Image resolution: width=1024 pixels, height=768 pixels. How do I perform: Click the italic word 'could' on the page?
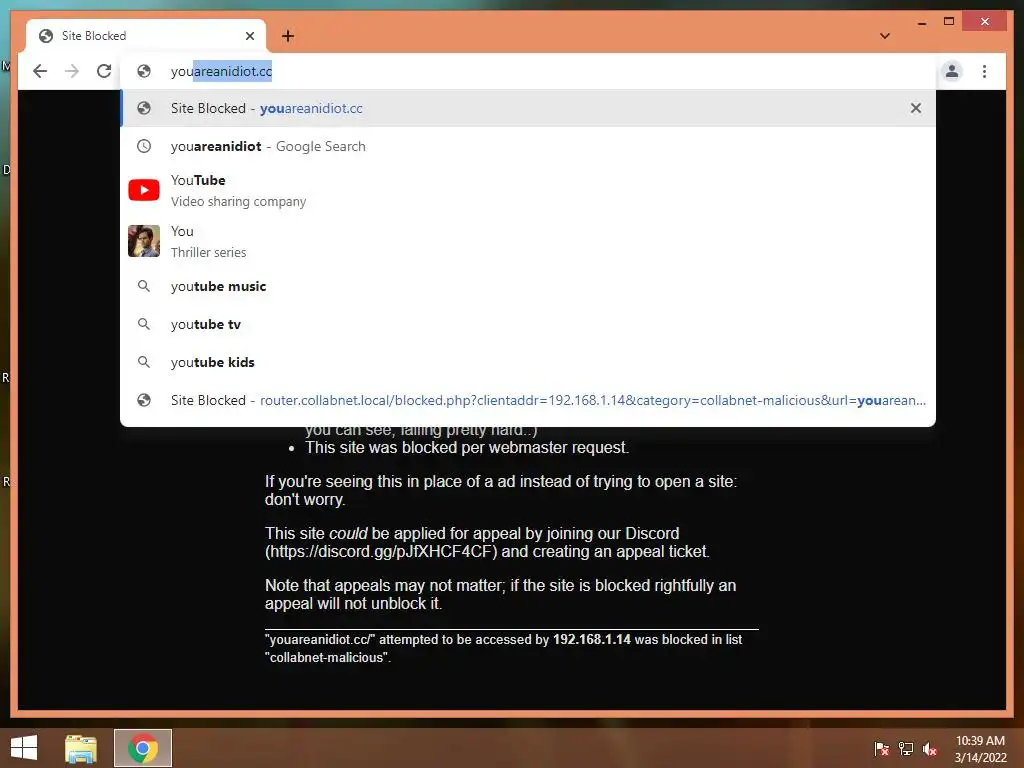click(x=348, y=533)
